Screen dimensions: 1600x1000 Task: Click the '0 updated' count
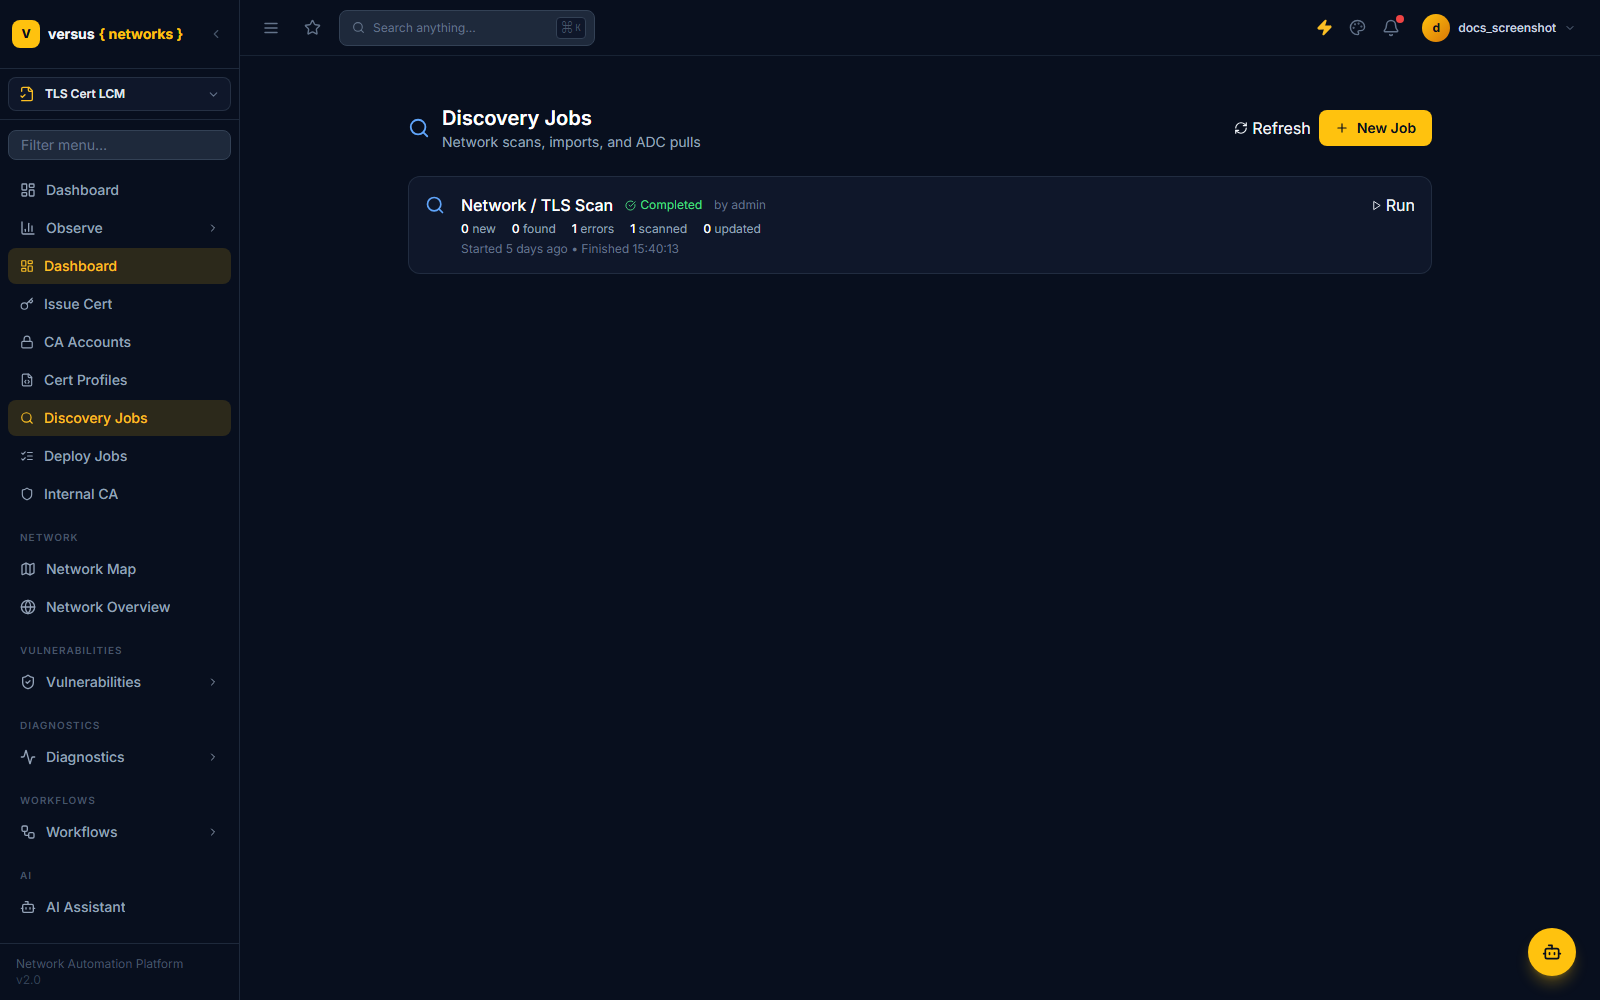pos(732,229)
